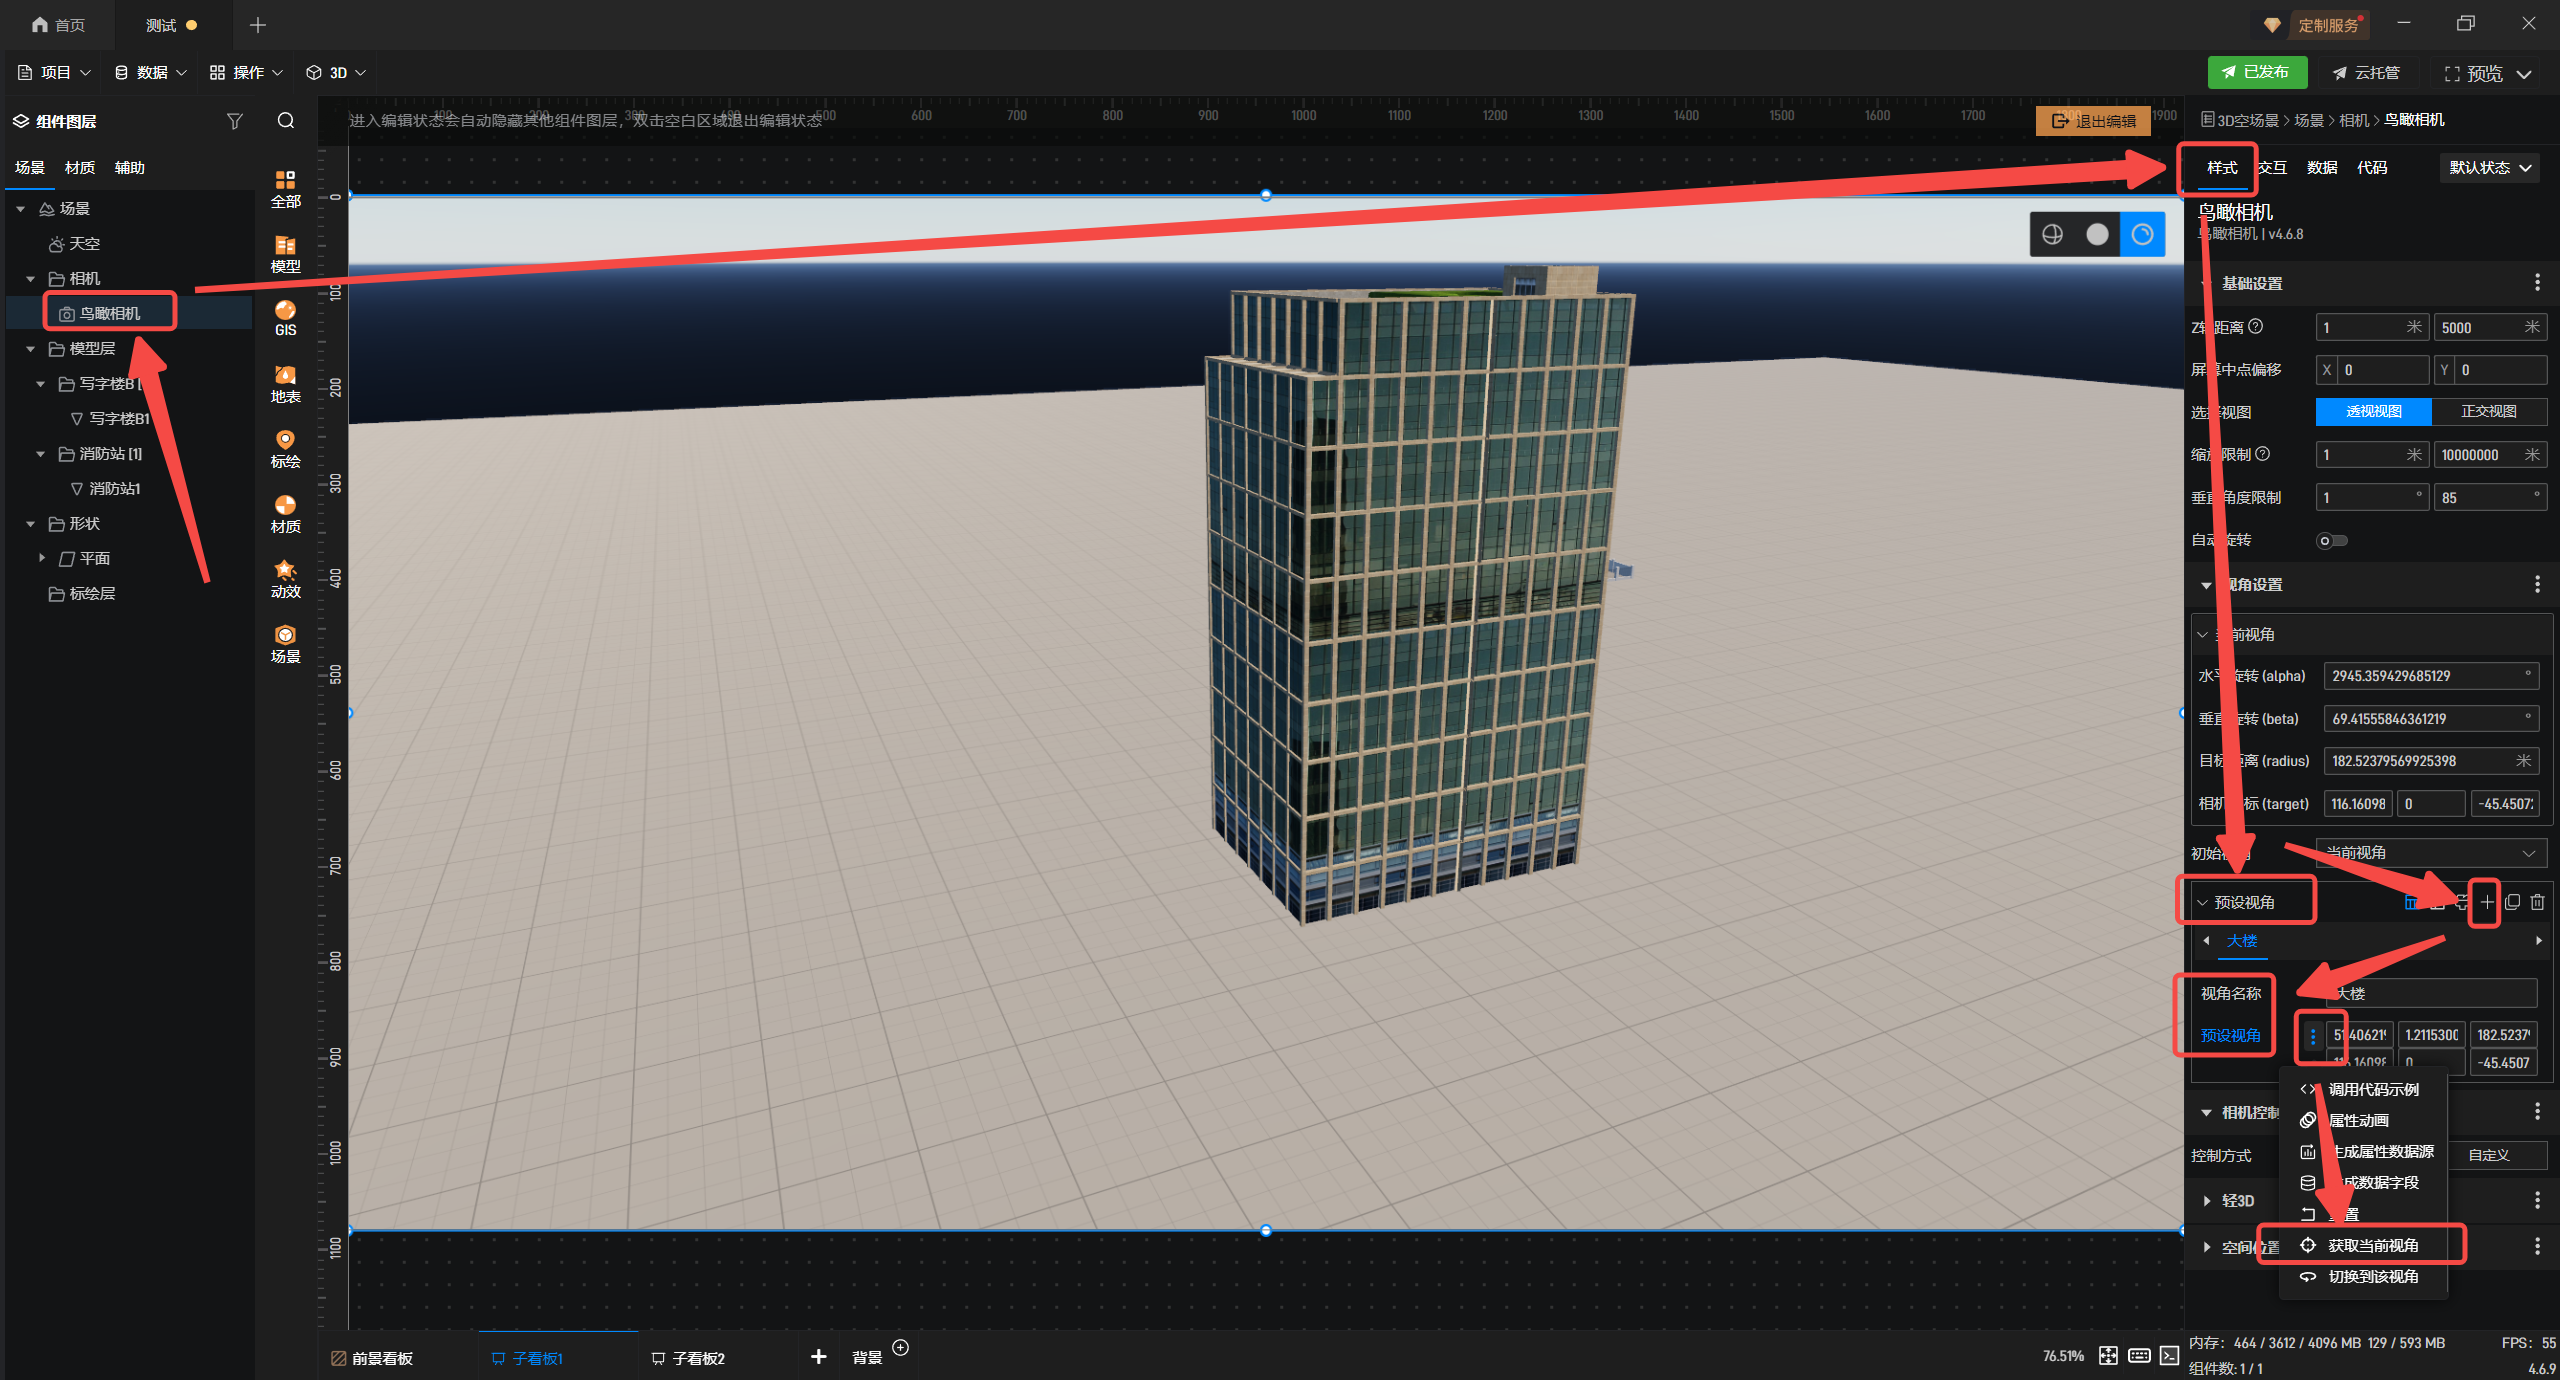
Task: Click the 退出编辑 button
Action: click(2093, 121)
